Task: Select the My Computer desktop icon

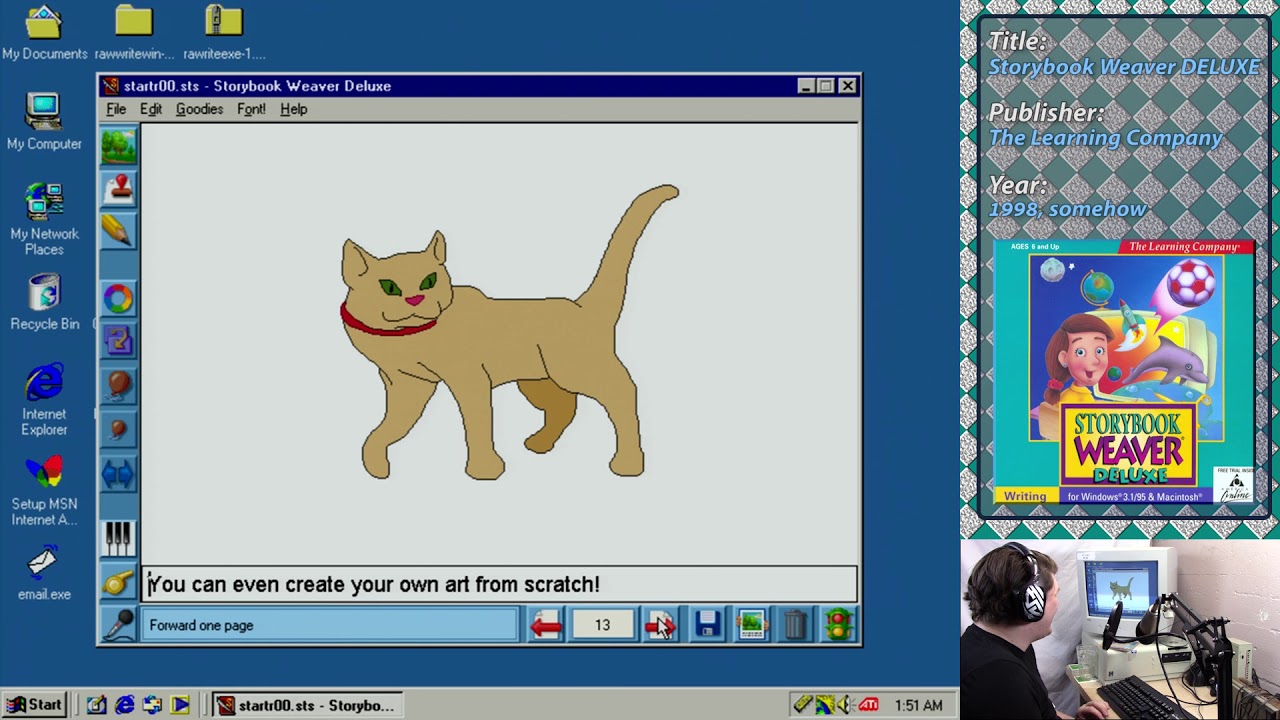Action: [44, 122]
